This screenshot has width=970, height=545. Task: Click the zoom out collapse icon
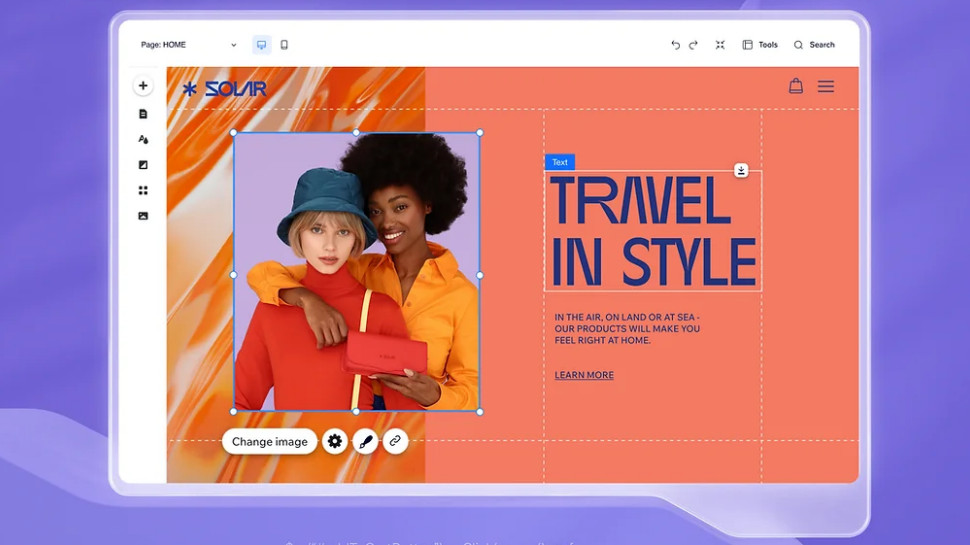(720, 45)
